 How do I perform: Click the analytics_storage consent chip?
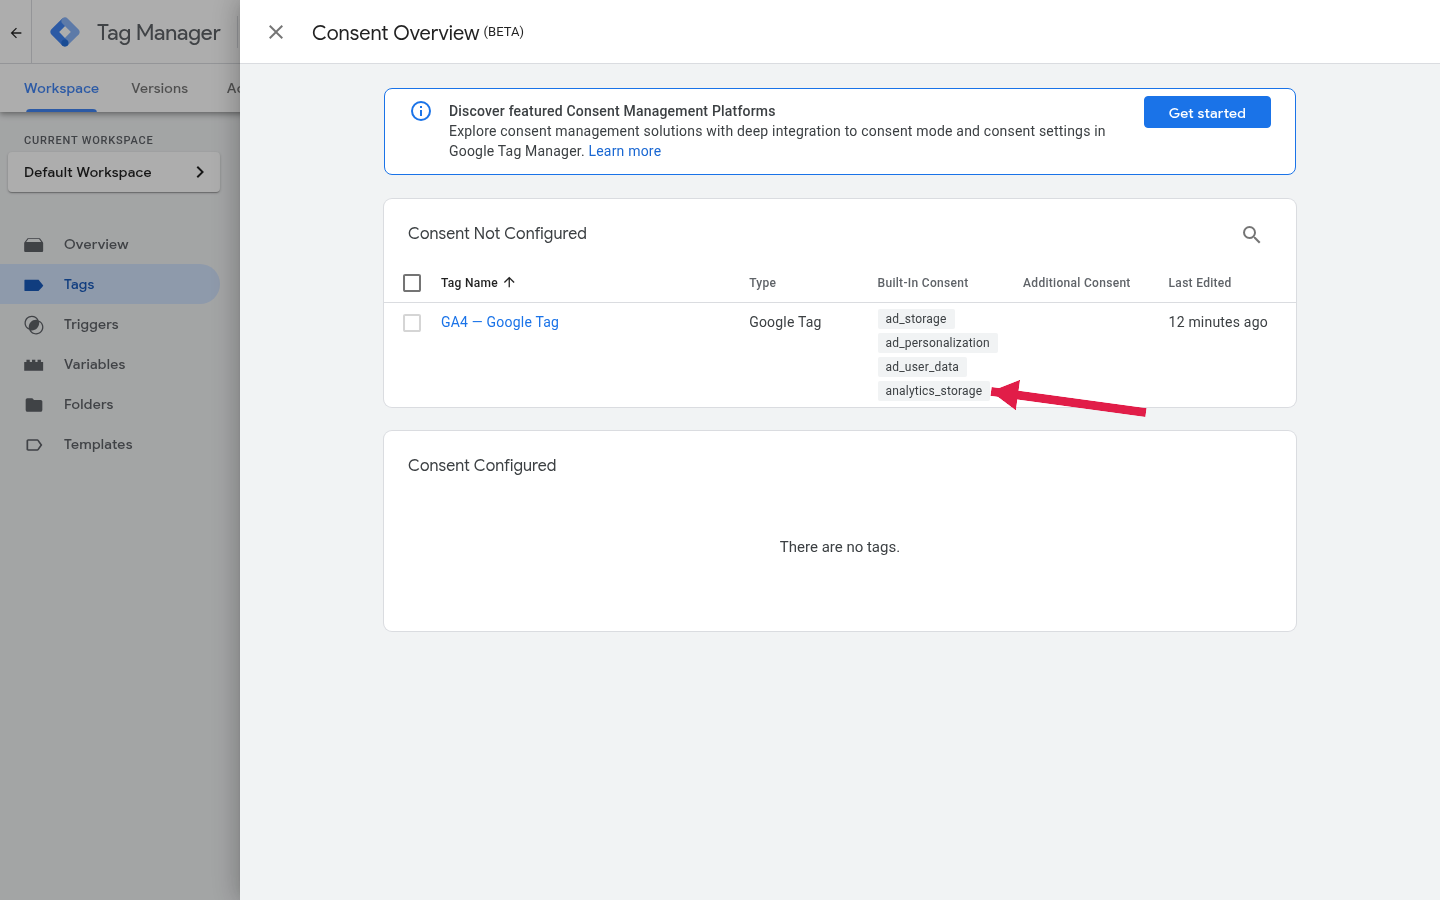click(933, 391)
